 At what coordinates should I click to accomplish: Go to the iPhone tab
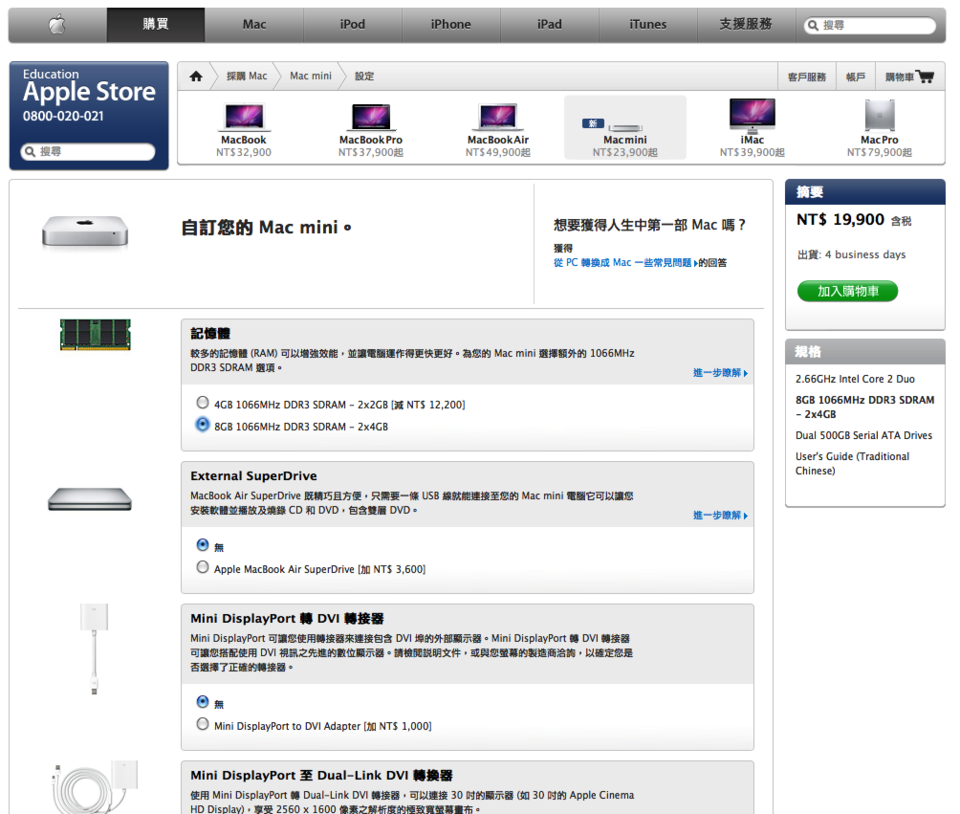click(451, 25)
